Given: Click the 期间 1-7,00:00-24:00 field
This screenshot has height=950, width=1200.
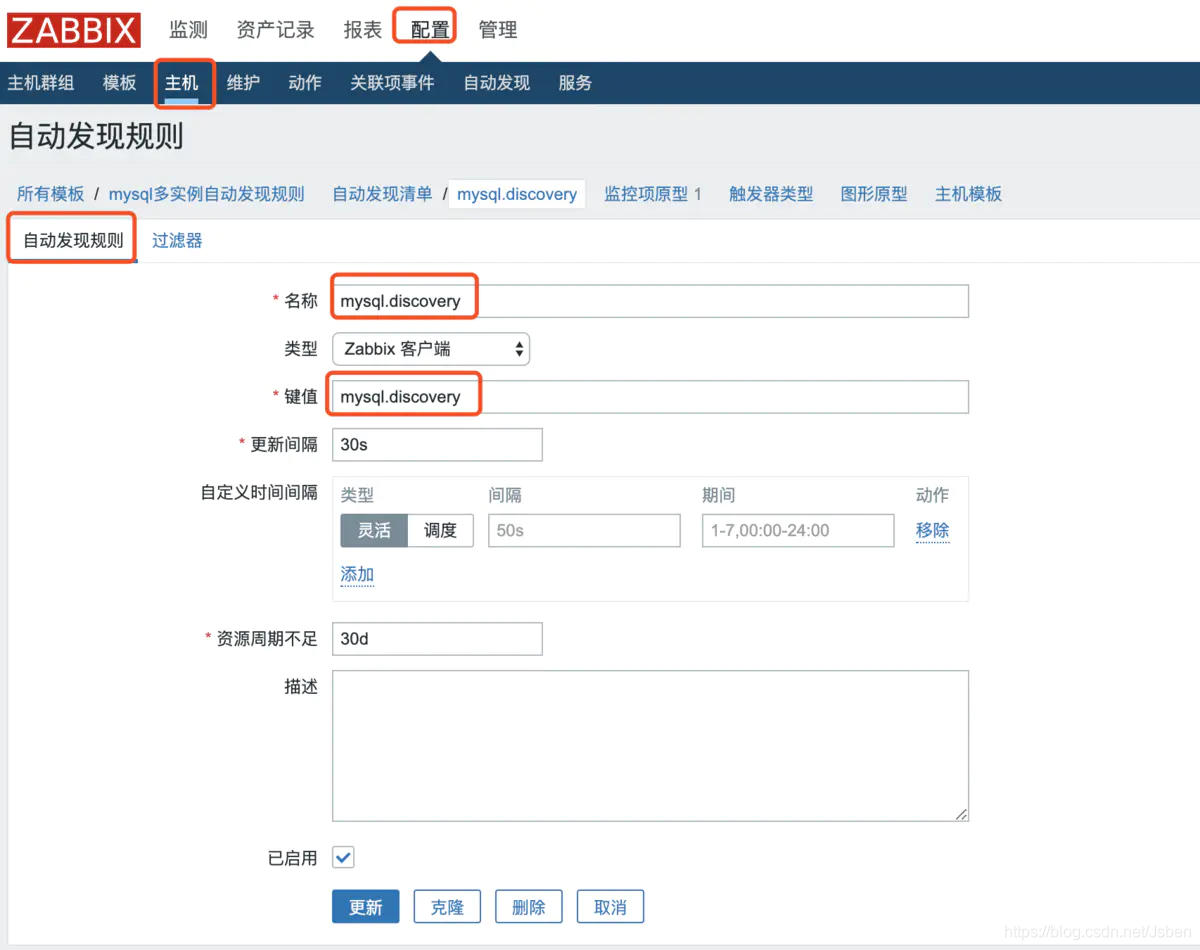Looking at the screenshot, I should point(798,531).
